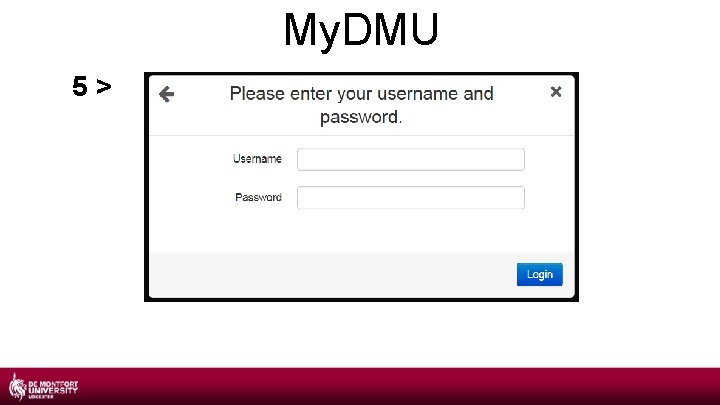Viewport: 720px width, 405px height.
Task: Select the DE MONTFORT UNIVERSITY logo text
Action: (x=53, y=387)
